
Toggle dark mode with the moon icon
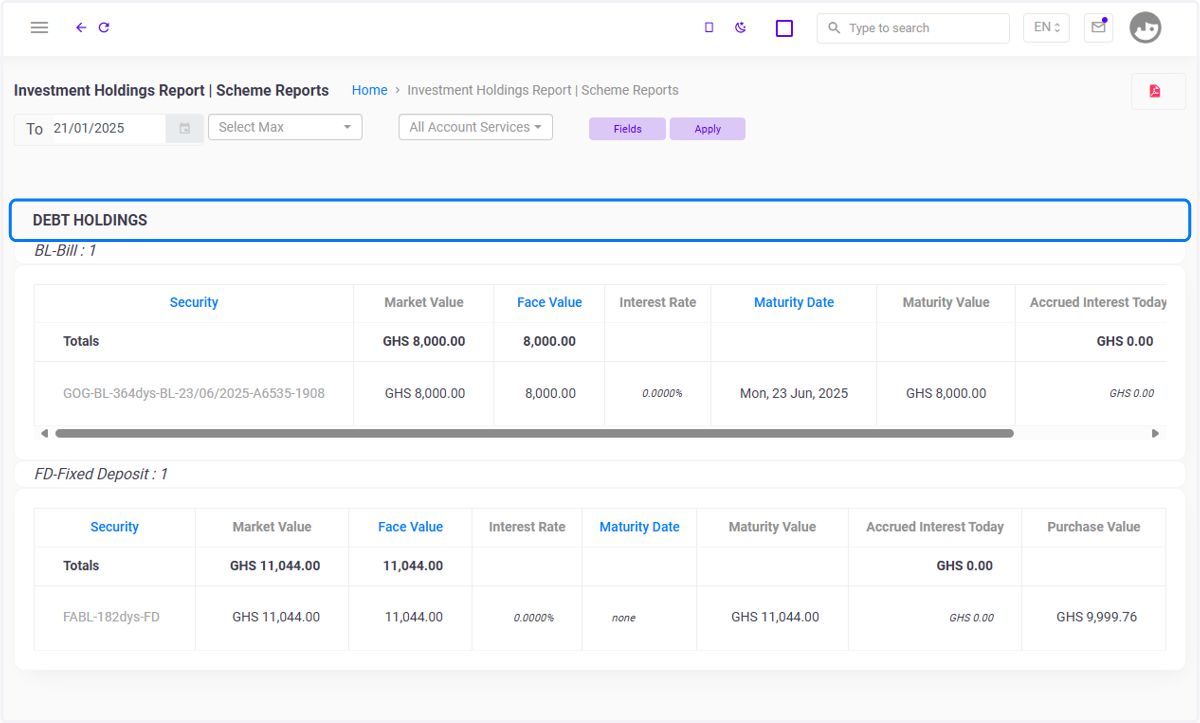pyautogui.click(x=741, y=28)
